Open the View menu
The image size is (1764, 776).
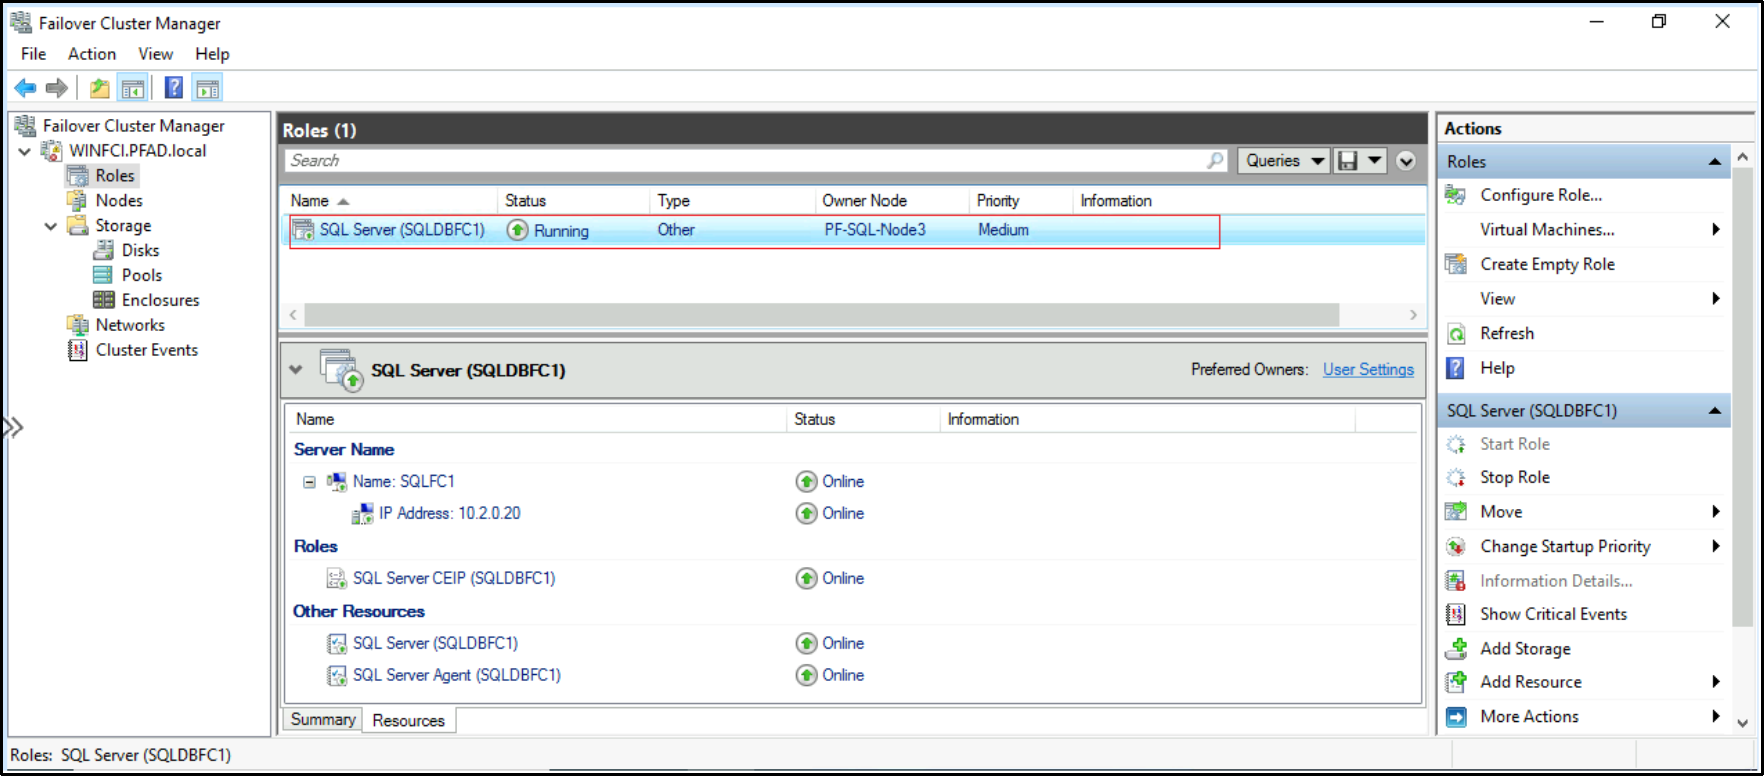pos(155,54)
